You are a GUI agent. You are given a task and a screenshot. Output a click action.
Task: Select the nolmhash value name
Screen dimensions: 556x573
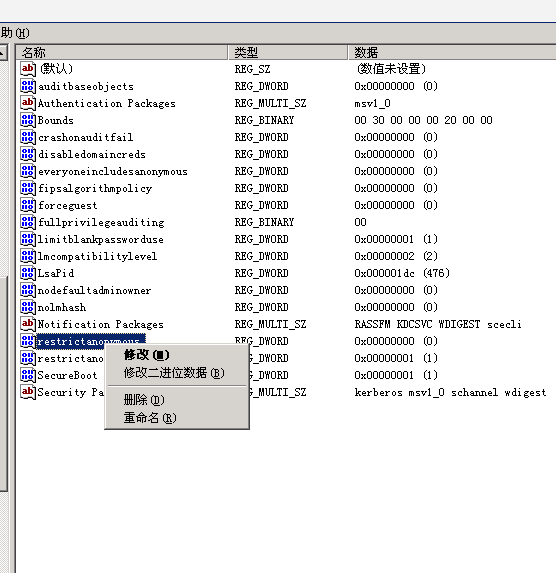[x=62, y=307]
